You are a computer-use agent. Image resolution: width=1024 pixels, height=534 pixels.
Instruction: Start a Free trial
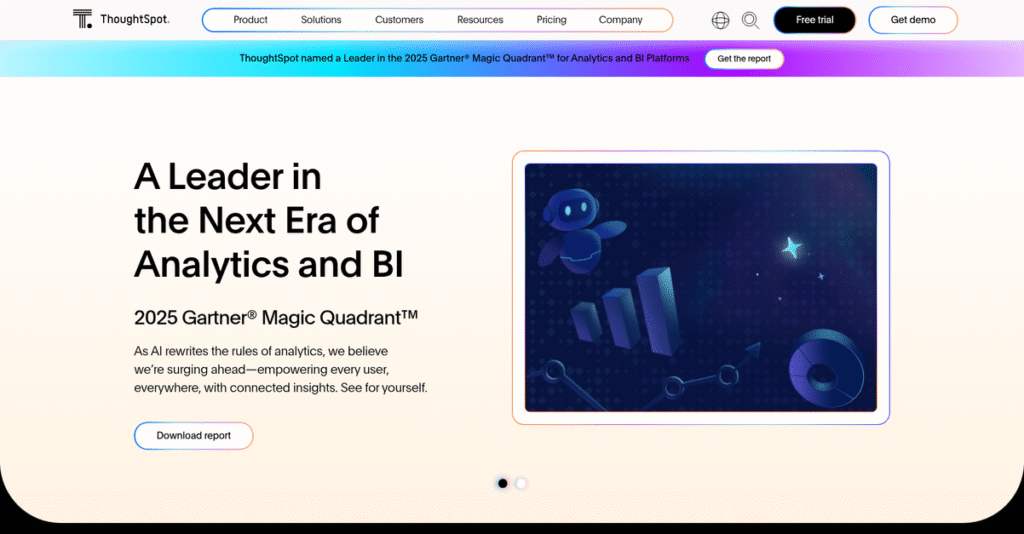[x=814, y=20]
